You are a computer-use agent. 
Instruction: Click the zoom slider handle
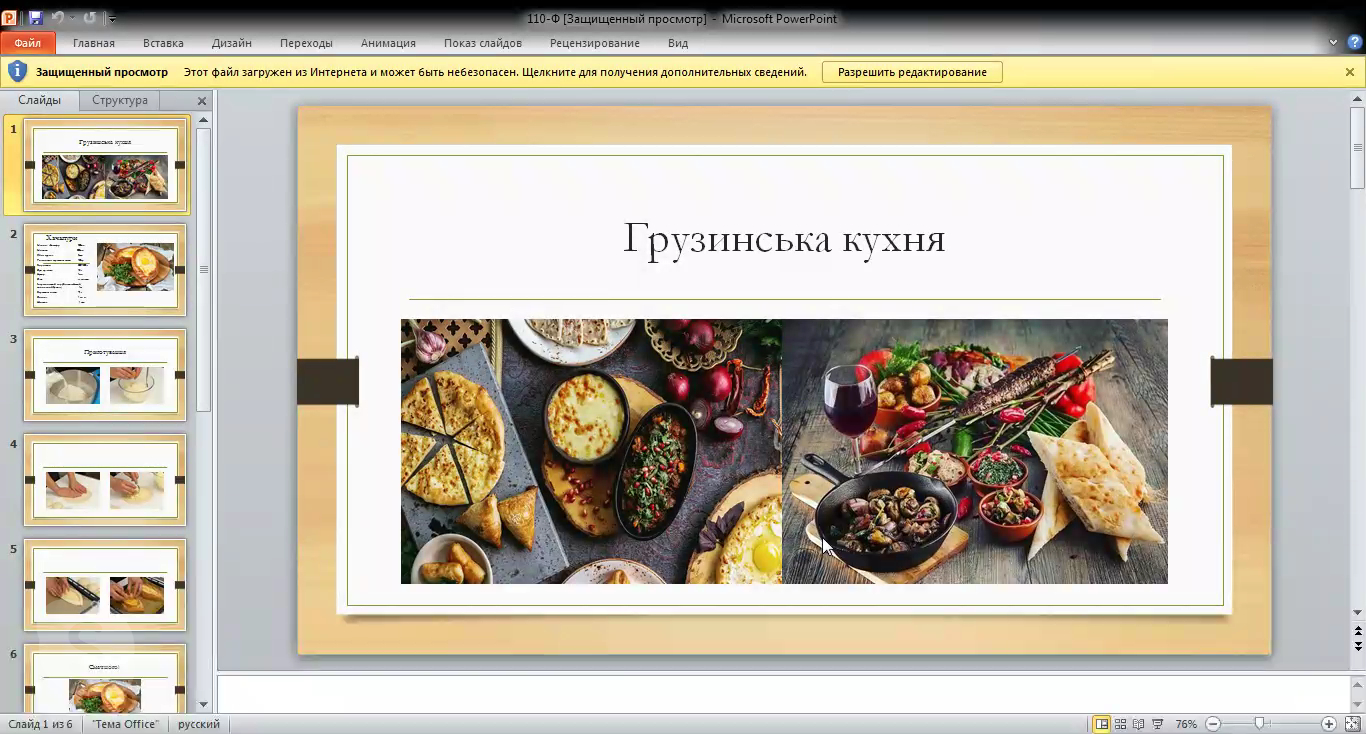[x=1259, y=724]
